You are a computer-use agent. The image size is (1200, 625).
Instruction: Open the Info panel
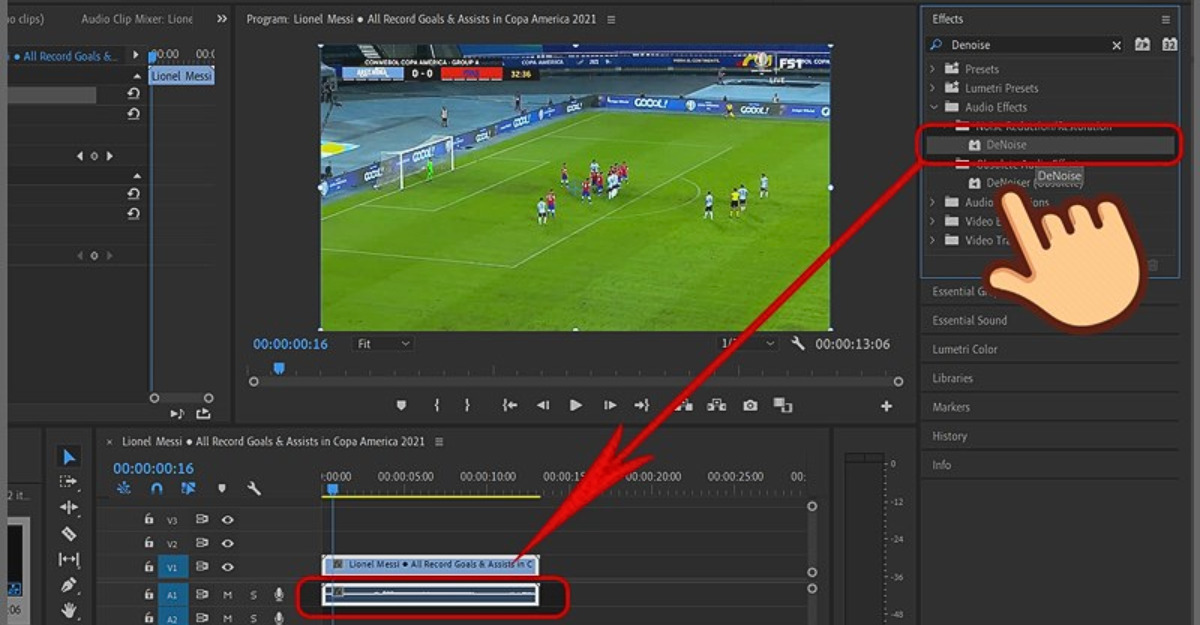pyautogui.click(x=942, y=465)
